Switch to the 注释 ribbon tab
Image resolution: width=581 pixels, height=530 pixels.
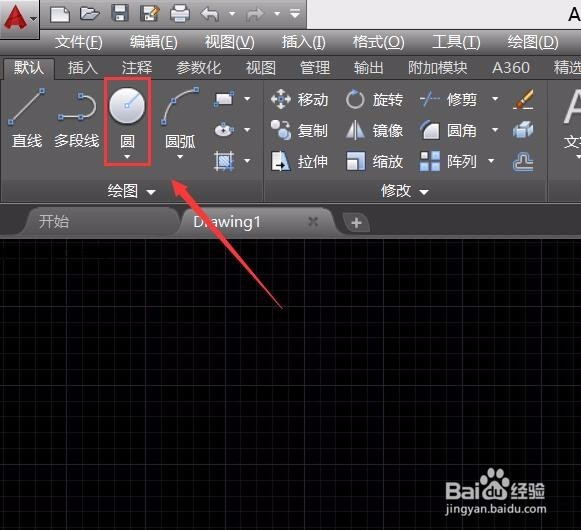(137, 68)
